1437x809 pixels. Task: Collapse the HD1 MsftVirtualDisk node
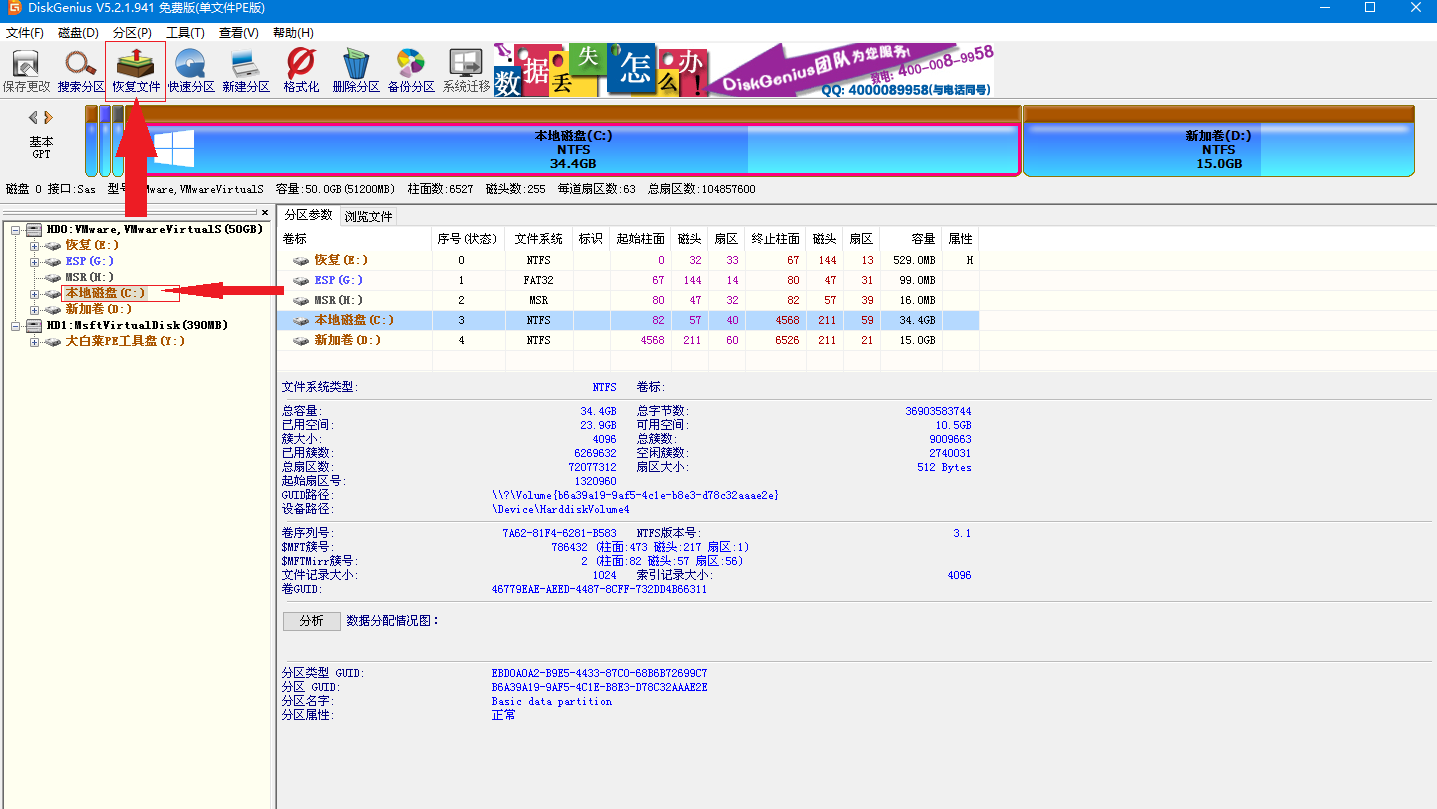[x=16, y=325]
